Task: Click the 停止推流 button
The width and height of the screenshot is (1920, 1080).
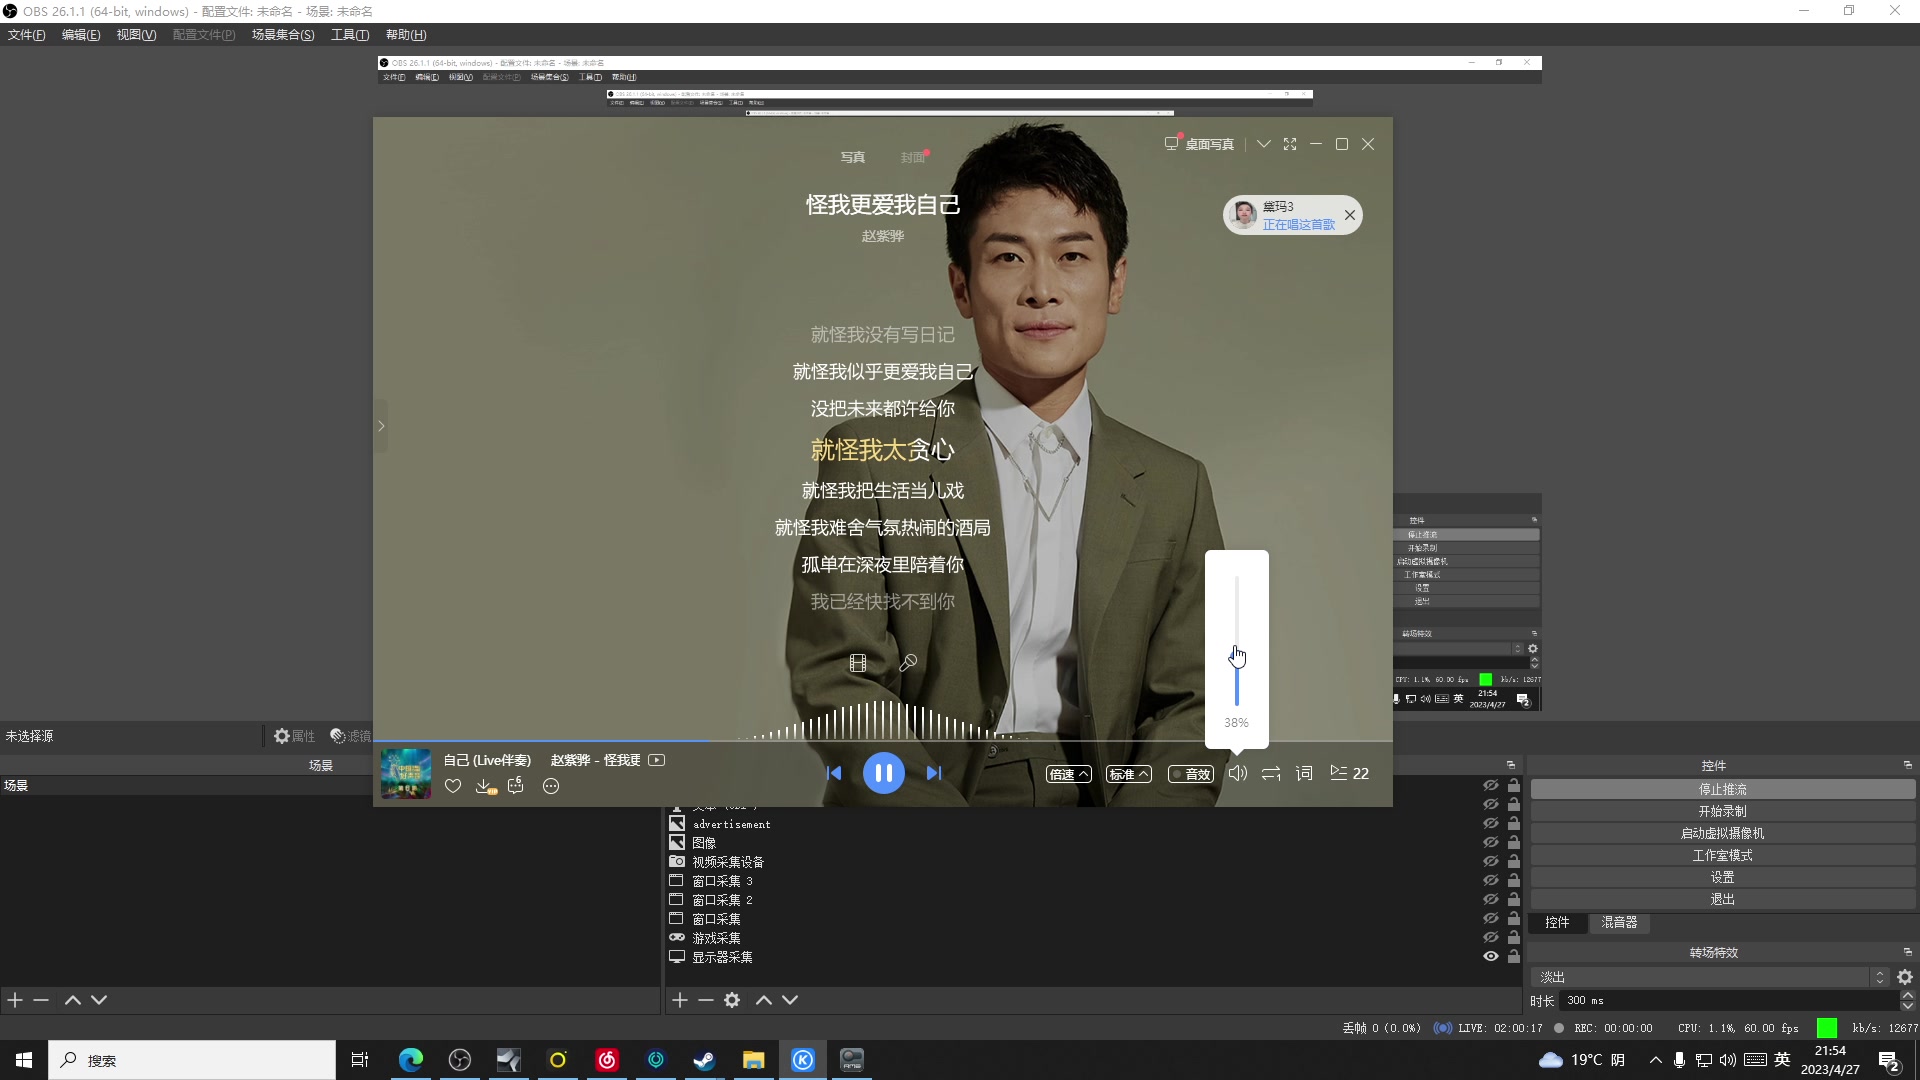Action: tap(1722, 789)
